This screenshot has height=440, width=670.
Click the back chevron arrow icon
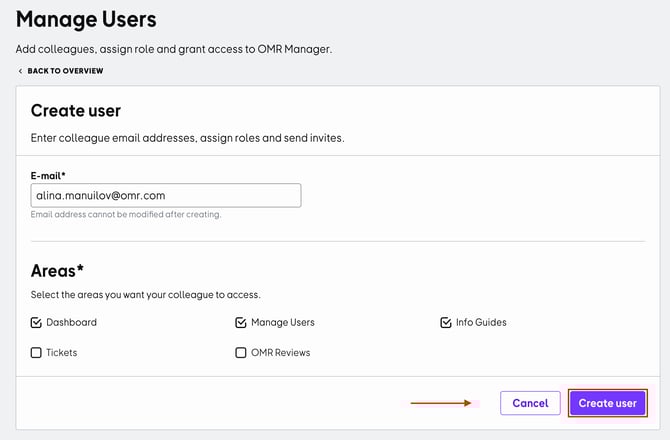coord(20,71)
